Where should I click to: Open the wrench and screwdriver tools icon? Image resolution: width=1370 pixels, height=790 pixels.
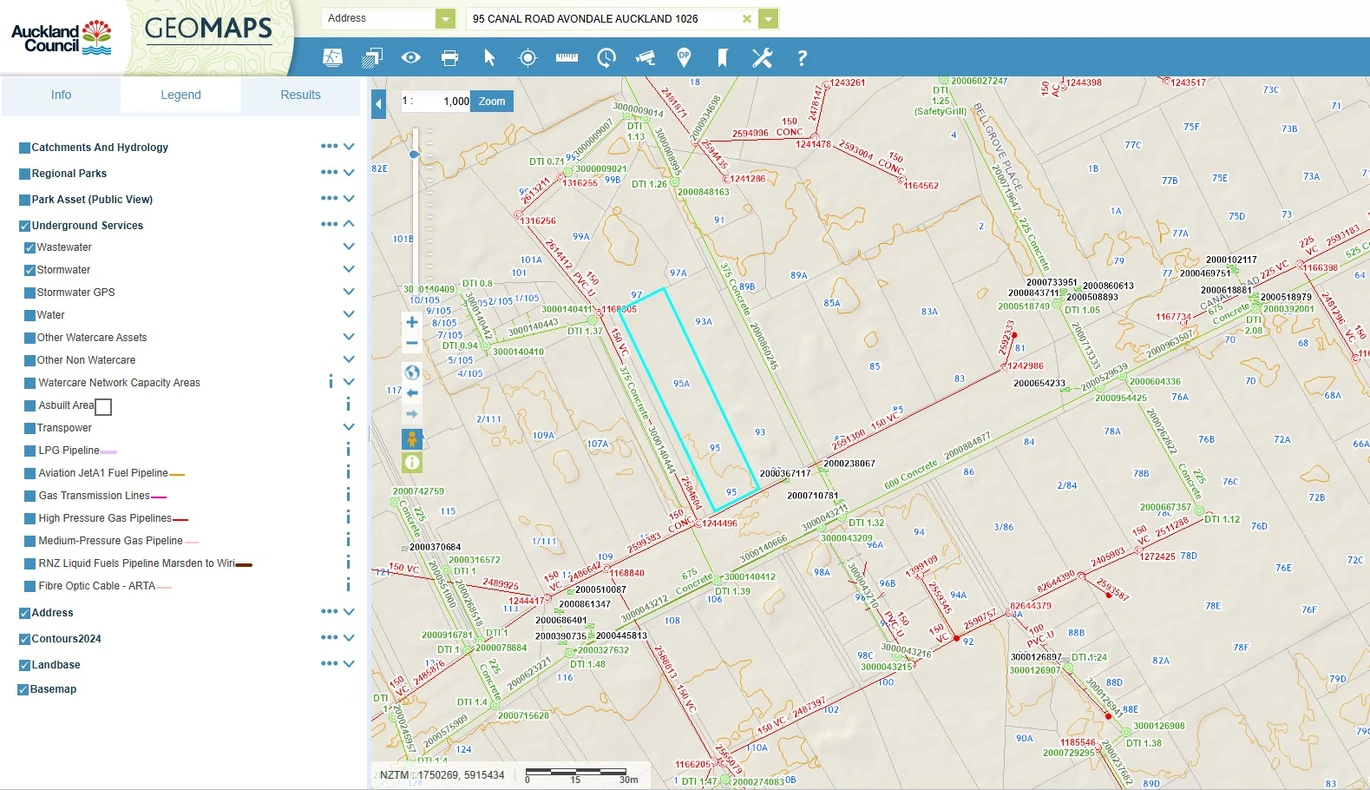(x=762, y=58)
